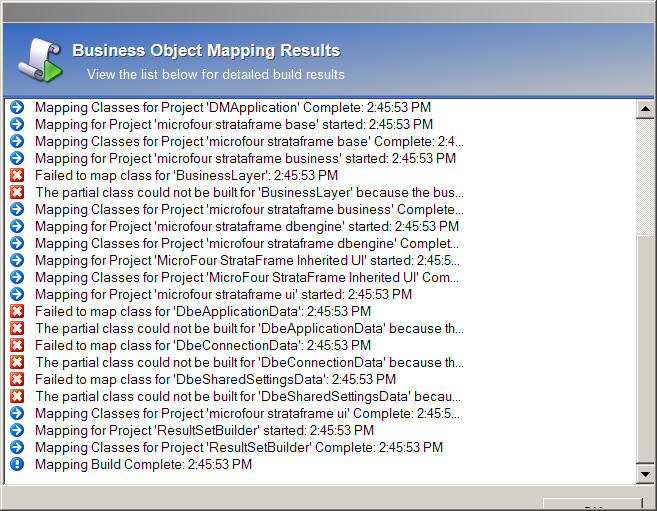Screen dimensions: 657x511
Task: Click the scrollbar down arrow button
Action: pos(645,474)
